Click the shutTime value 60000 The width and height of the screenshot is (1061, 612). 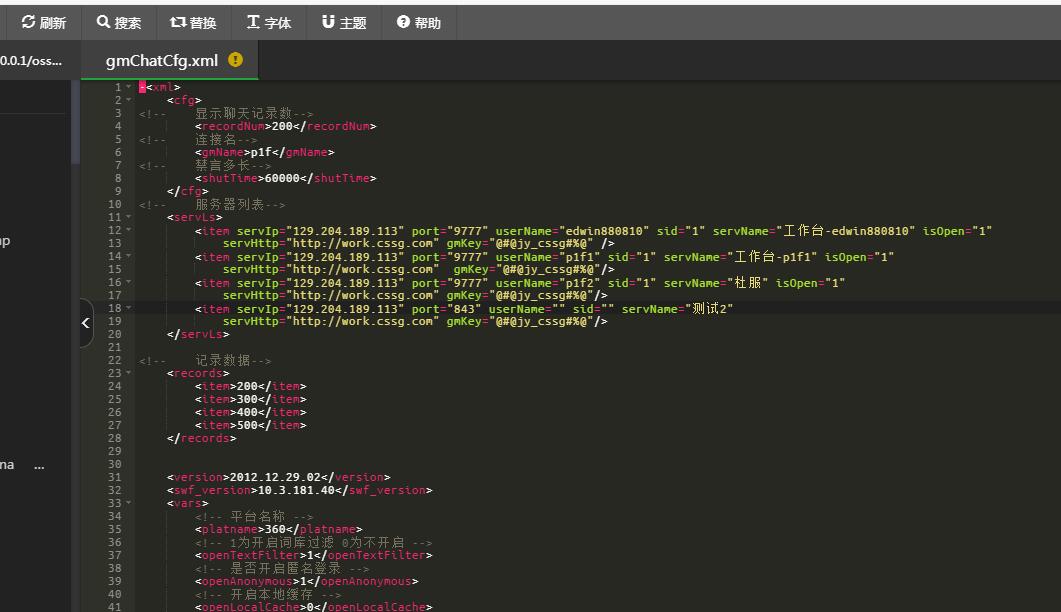click(x=282, y=178)
